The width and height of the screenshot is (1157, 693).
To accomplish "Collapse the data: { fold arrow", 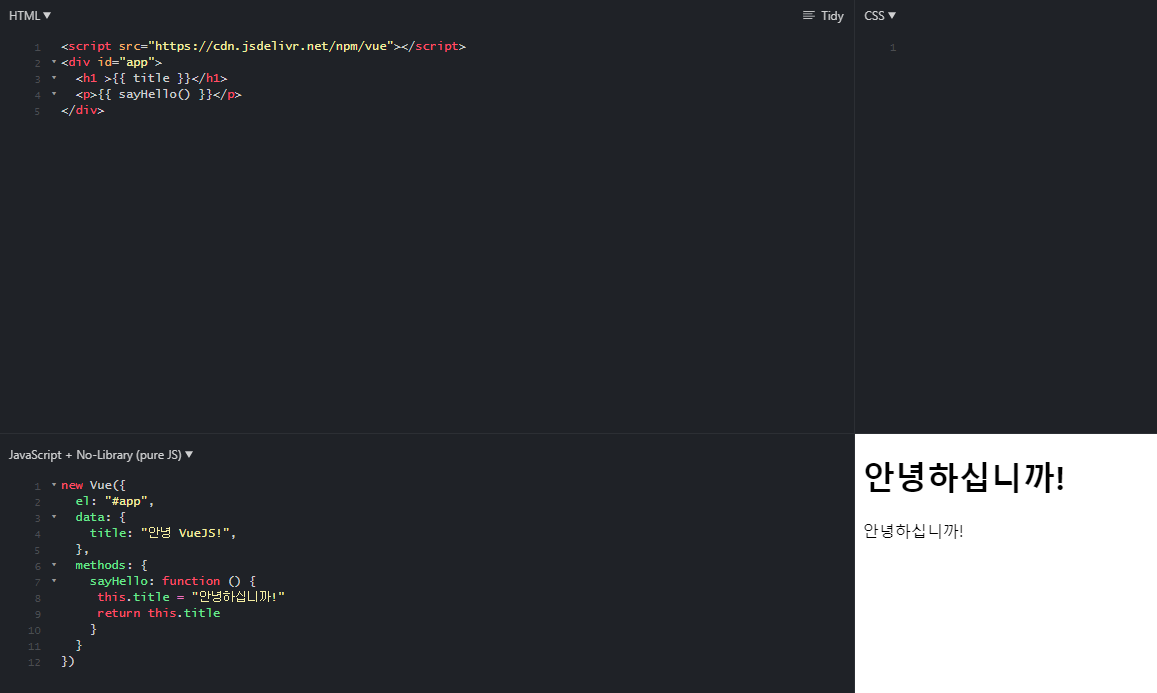I will pyautogui.click(x=54, y=517).
